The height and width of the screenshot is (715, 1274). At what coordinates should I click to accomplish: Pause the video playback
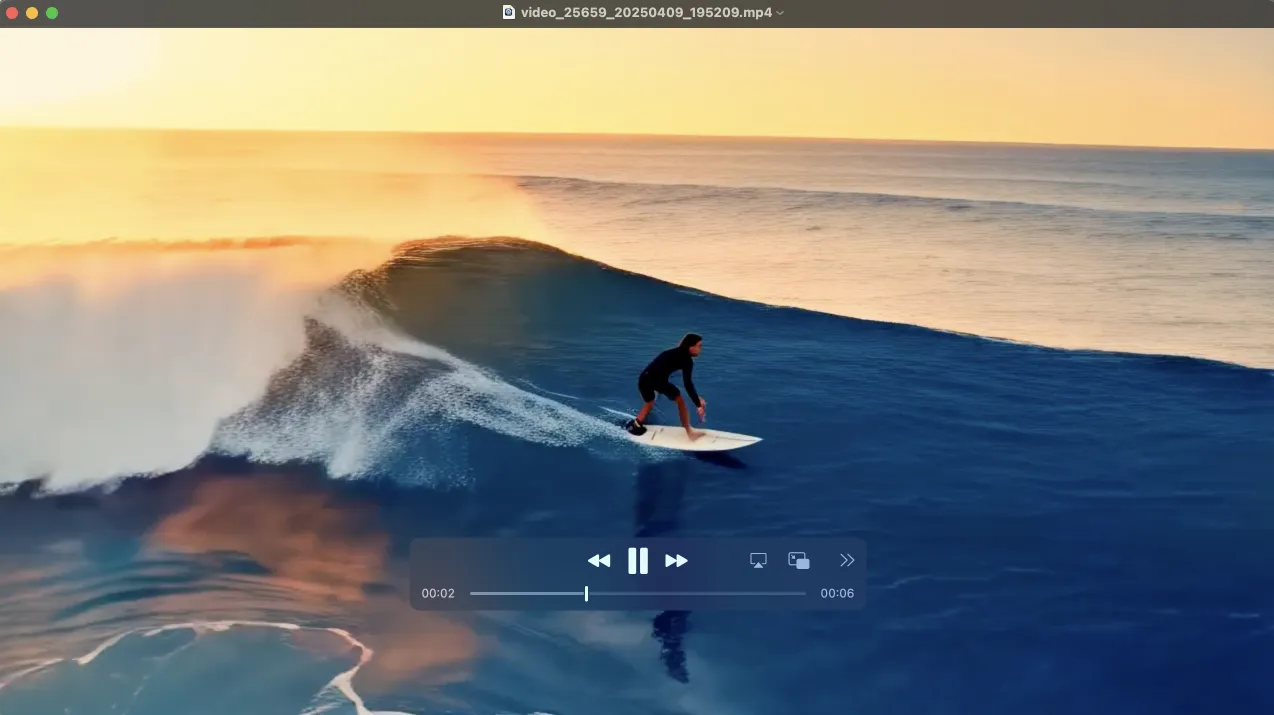point(637,561)
